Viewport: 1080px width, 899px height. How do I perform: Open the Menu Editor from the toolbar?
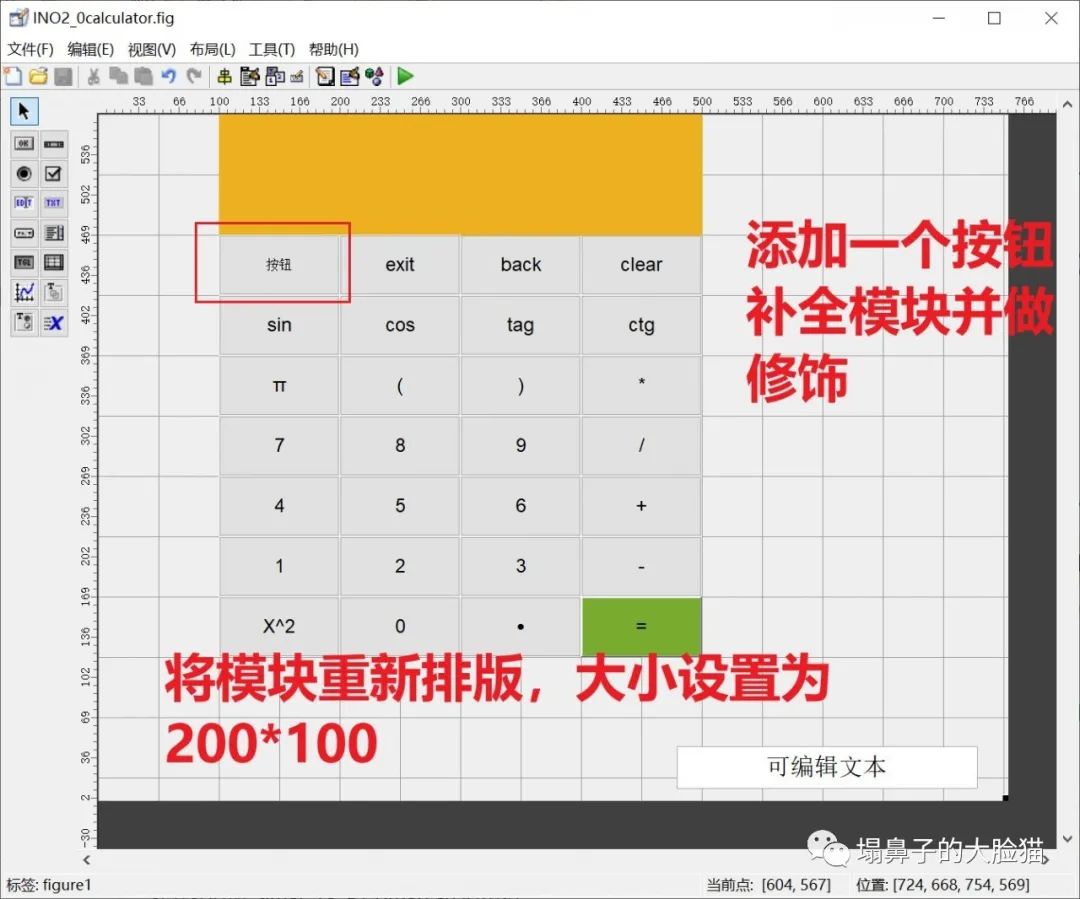click(x=250, y=76)
